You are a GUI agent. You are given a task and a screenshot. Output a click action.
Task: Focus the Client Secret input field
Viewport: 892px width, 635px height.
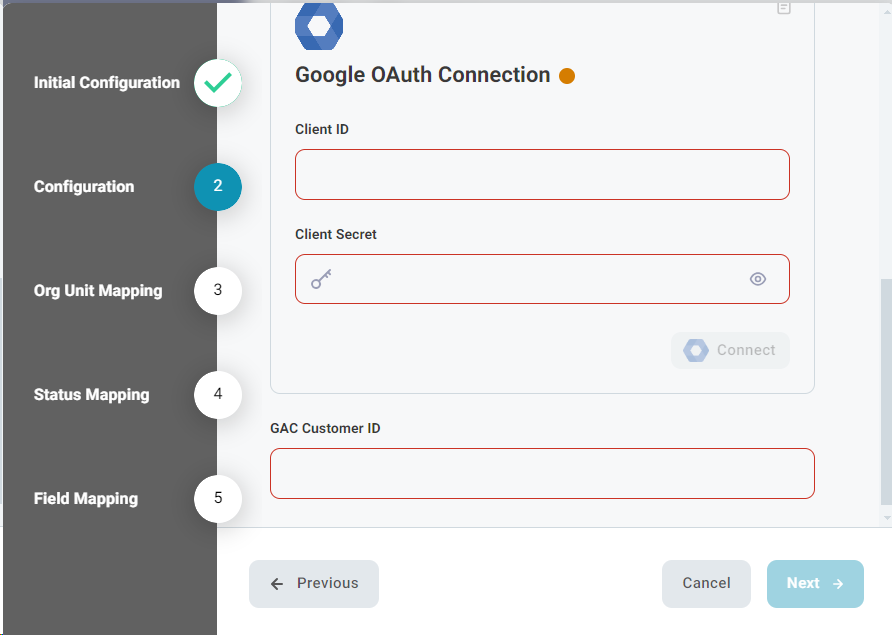pos(542,279)
